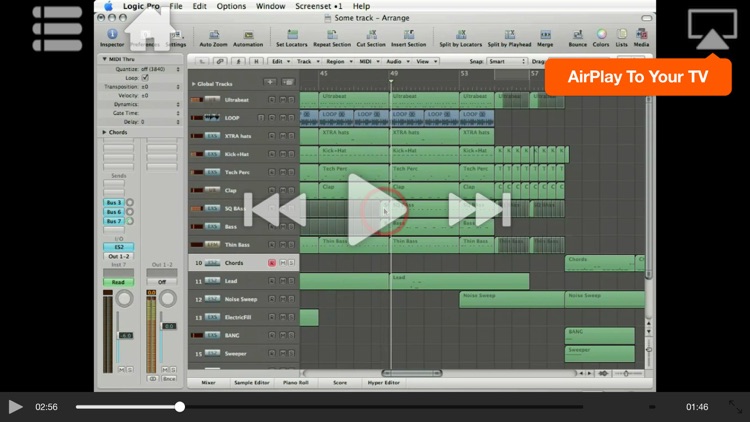Collapse the MIDI Thru disclosure triangle
The height and width of the screenshot is (422, 750).
pyautogui.click(x=104, y=59)
